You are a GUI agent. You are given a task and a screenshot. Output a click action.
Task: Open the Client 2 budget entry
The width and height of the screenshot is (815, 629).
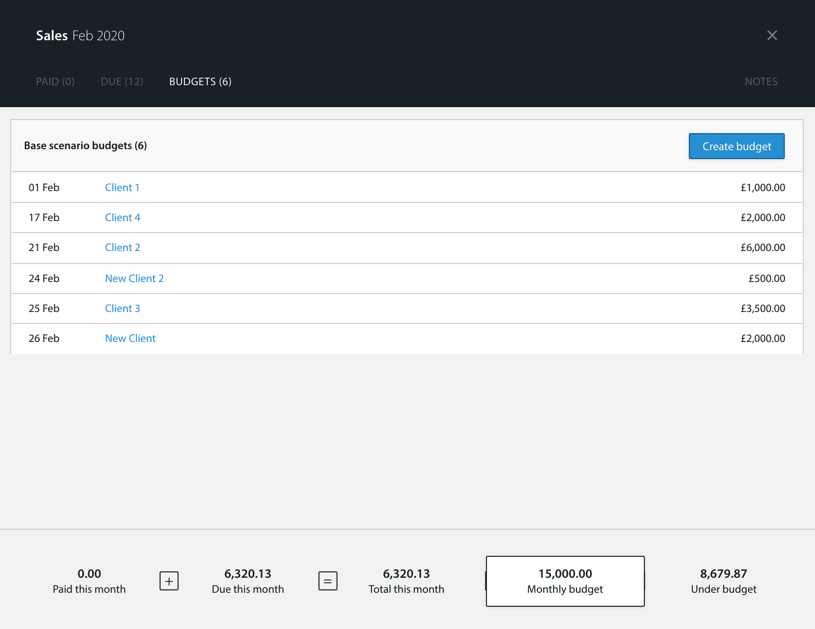(122, 247)
